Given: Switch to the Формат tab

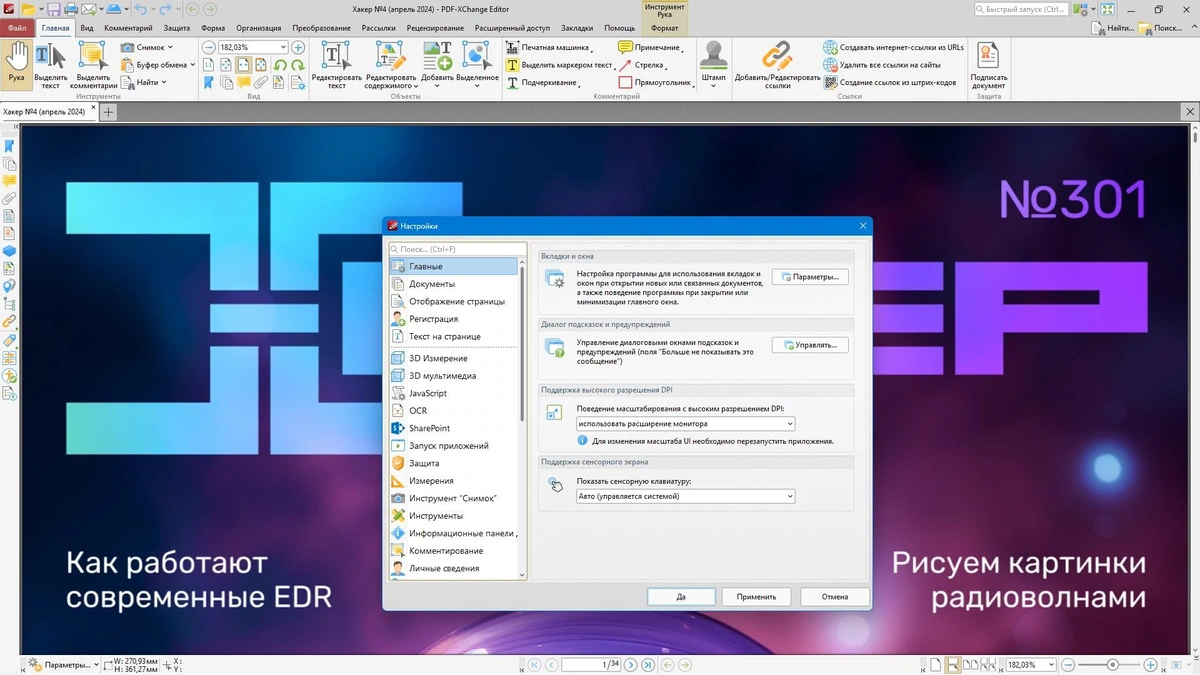Looking at the screenshot, I should pos(664,28).
